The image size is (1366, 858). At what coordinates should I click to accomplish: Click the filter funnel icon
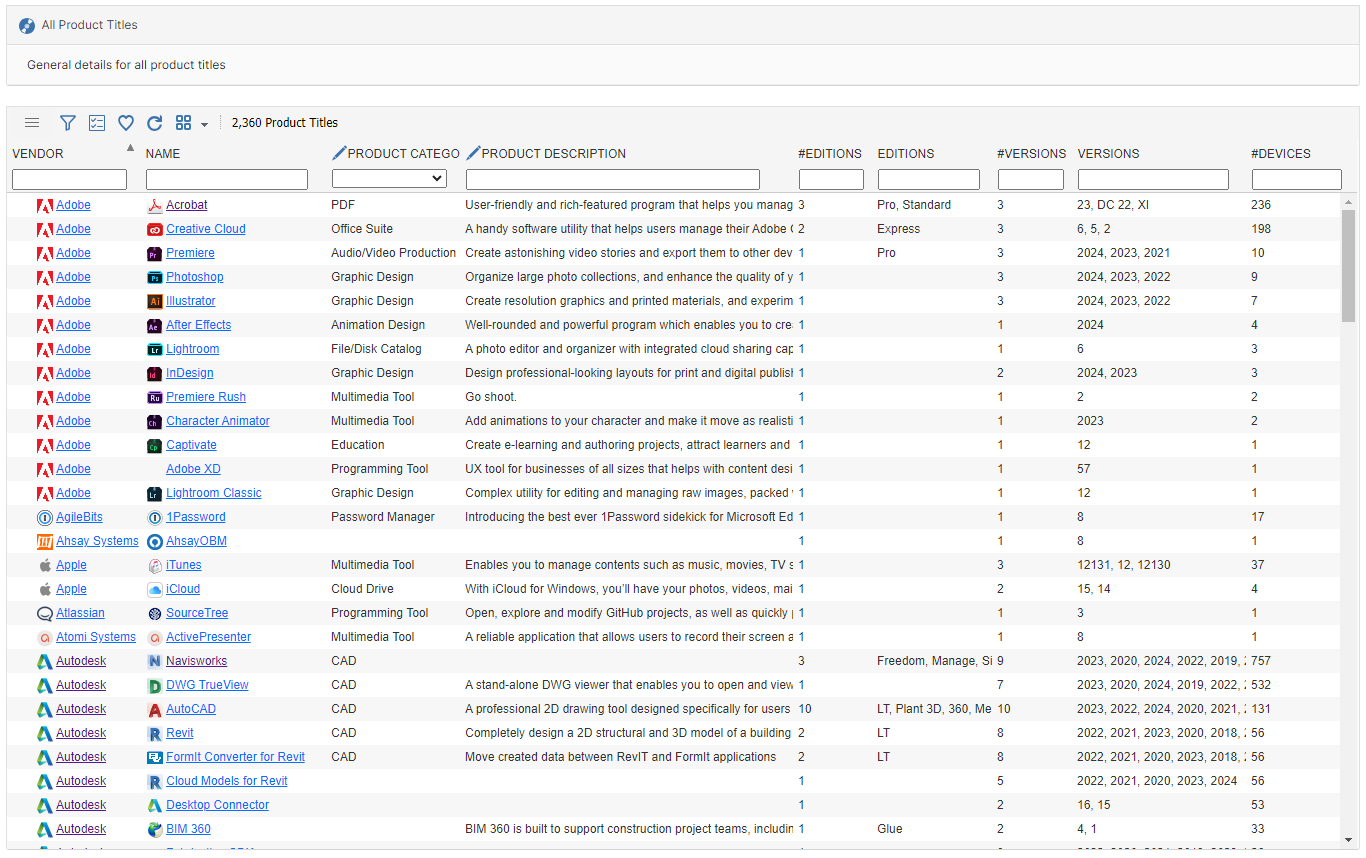pyautogui.click(x=68, y=123)
